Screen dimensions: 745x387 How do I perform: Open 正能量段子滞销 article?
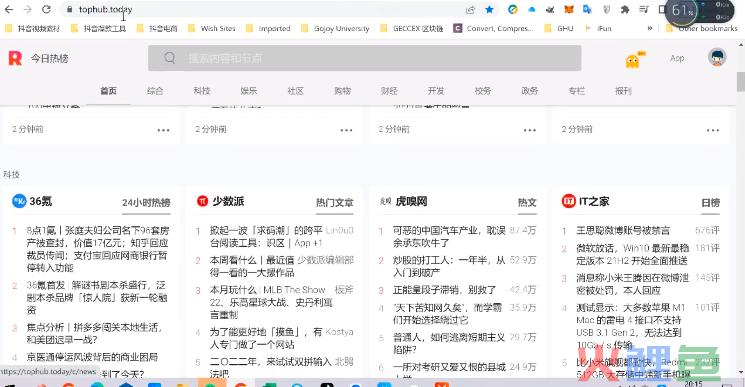(x=444, y=290)
